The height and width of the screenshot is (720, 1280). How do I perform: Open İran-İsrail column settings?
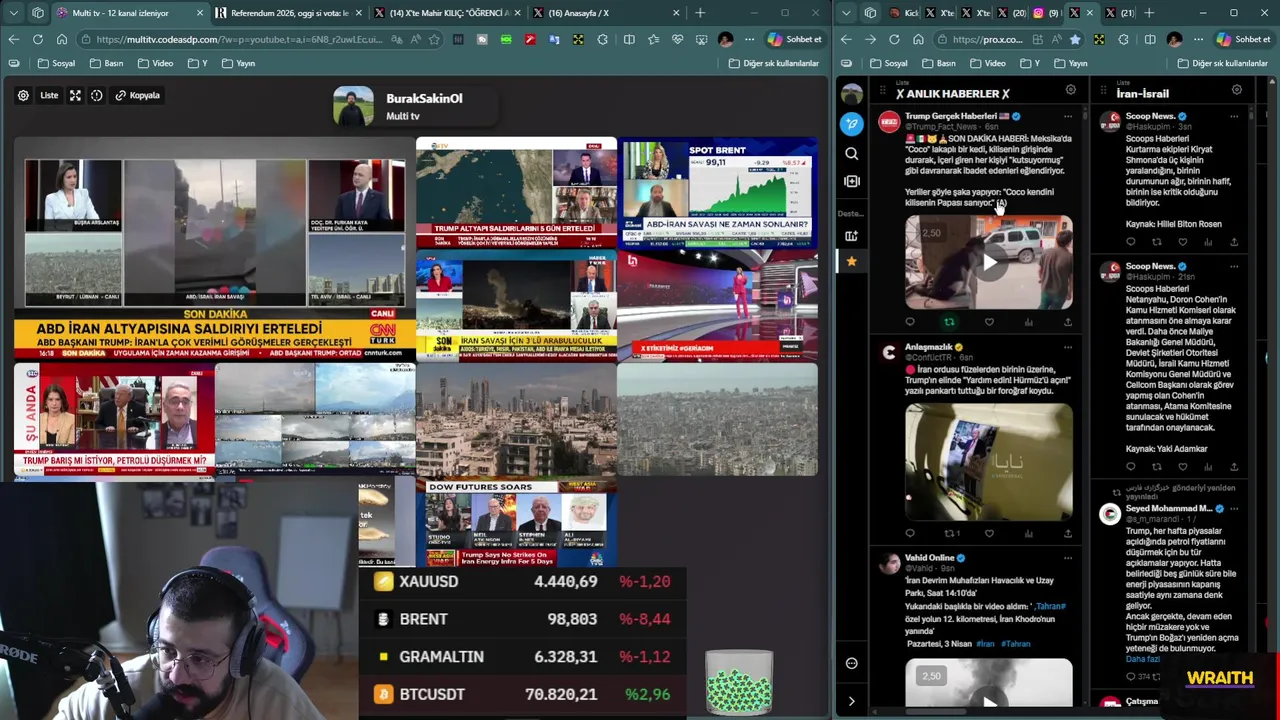1237,90
